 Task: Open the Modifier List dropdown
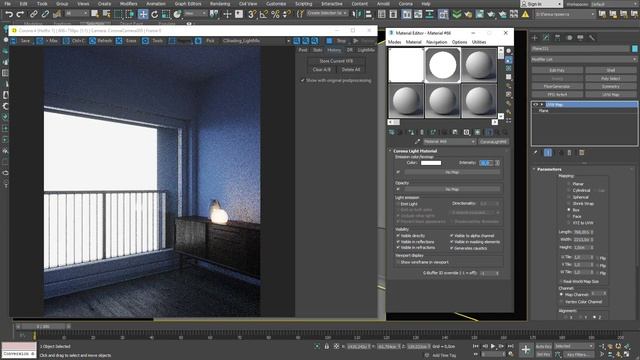coord(584,59)
